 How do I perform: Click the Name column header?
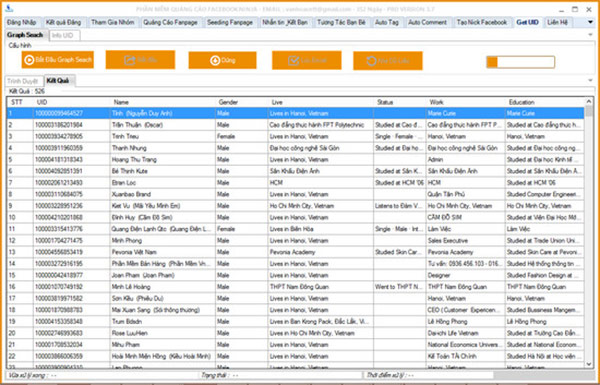(163, 102)
